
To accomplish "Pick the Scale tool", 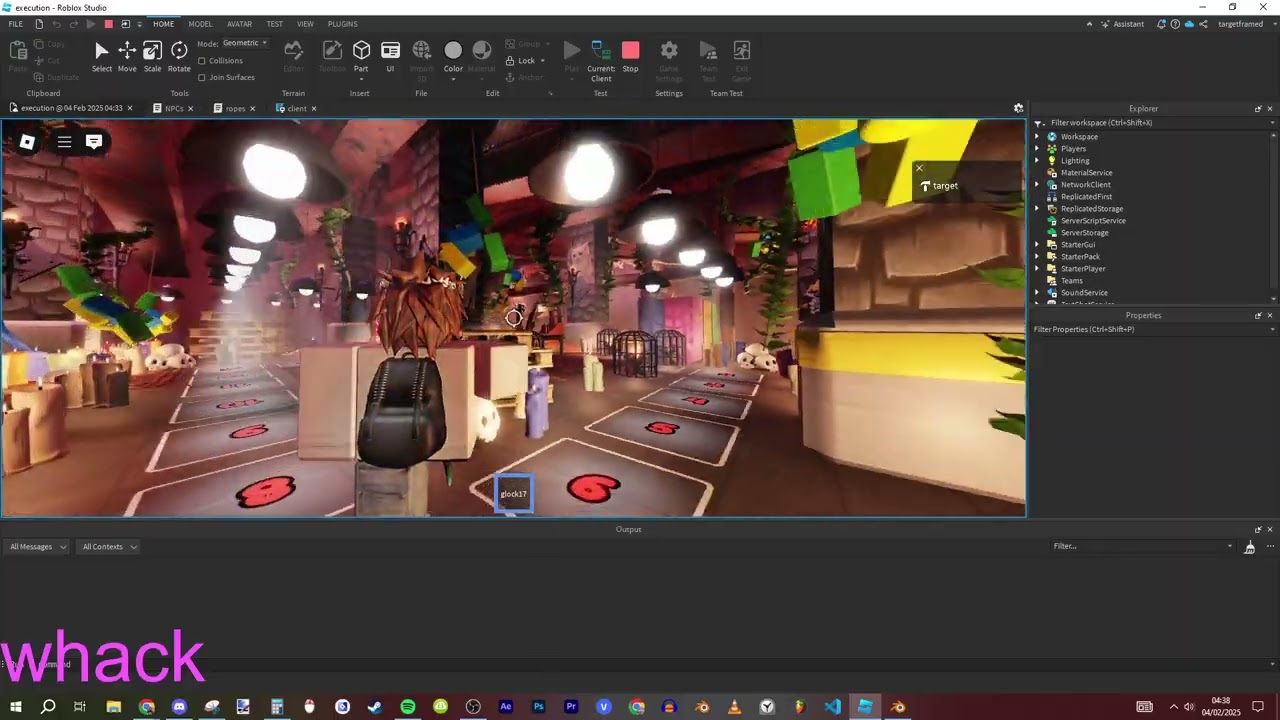I will point(152,57).
